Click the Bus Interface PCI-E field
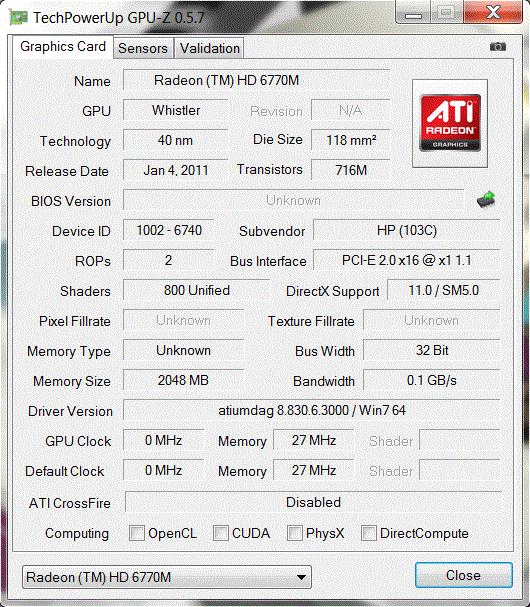The image size is (530, 607). pyautogui.click(x=407, y=260)
